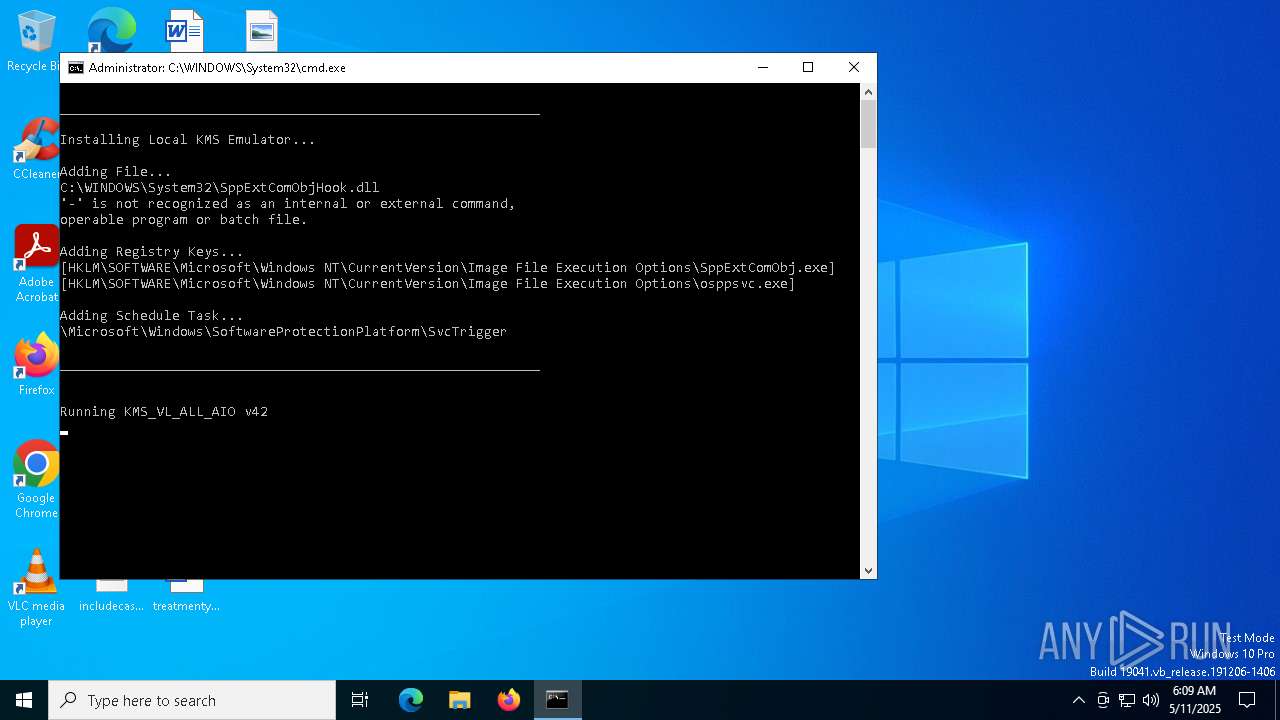The width and height of the screenshot is (1280, 720).
Task: Click 'operable program or batch file.' line
Action: (184, 220)
